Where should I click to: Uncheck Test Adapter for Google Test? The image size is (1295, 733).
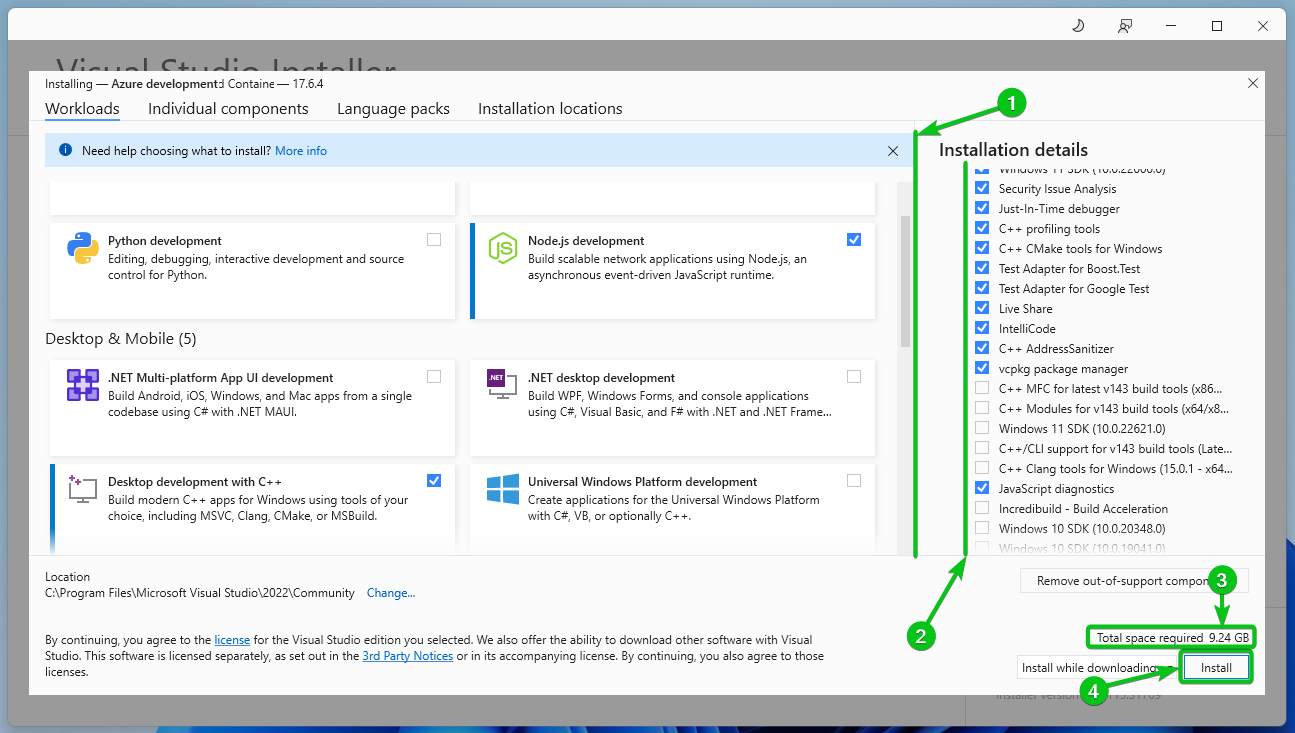pos(982,288)
